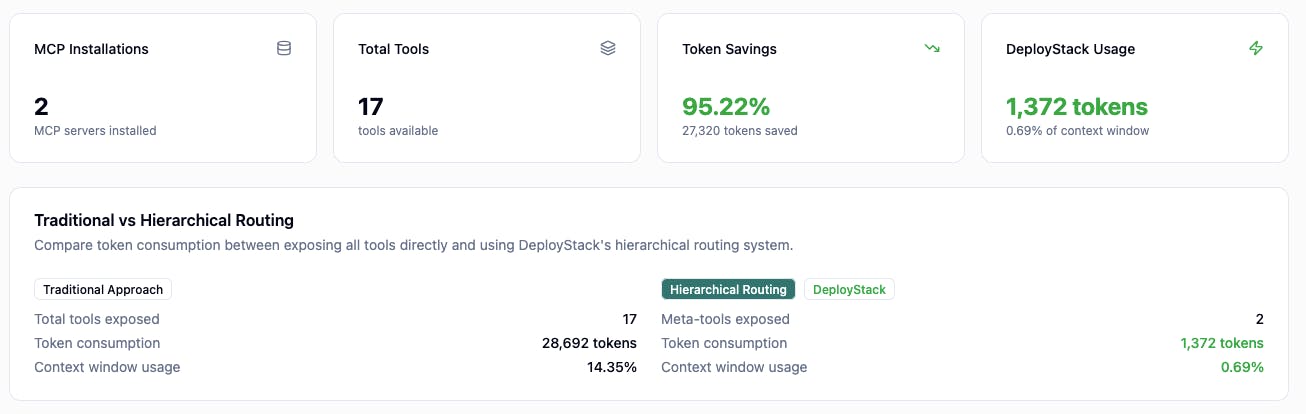Click the Traditional 'Token consumption' label

pos(97,343)
